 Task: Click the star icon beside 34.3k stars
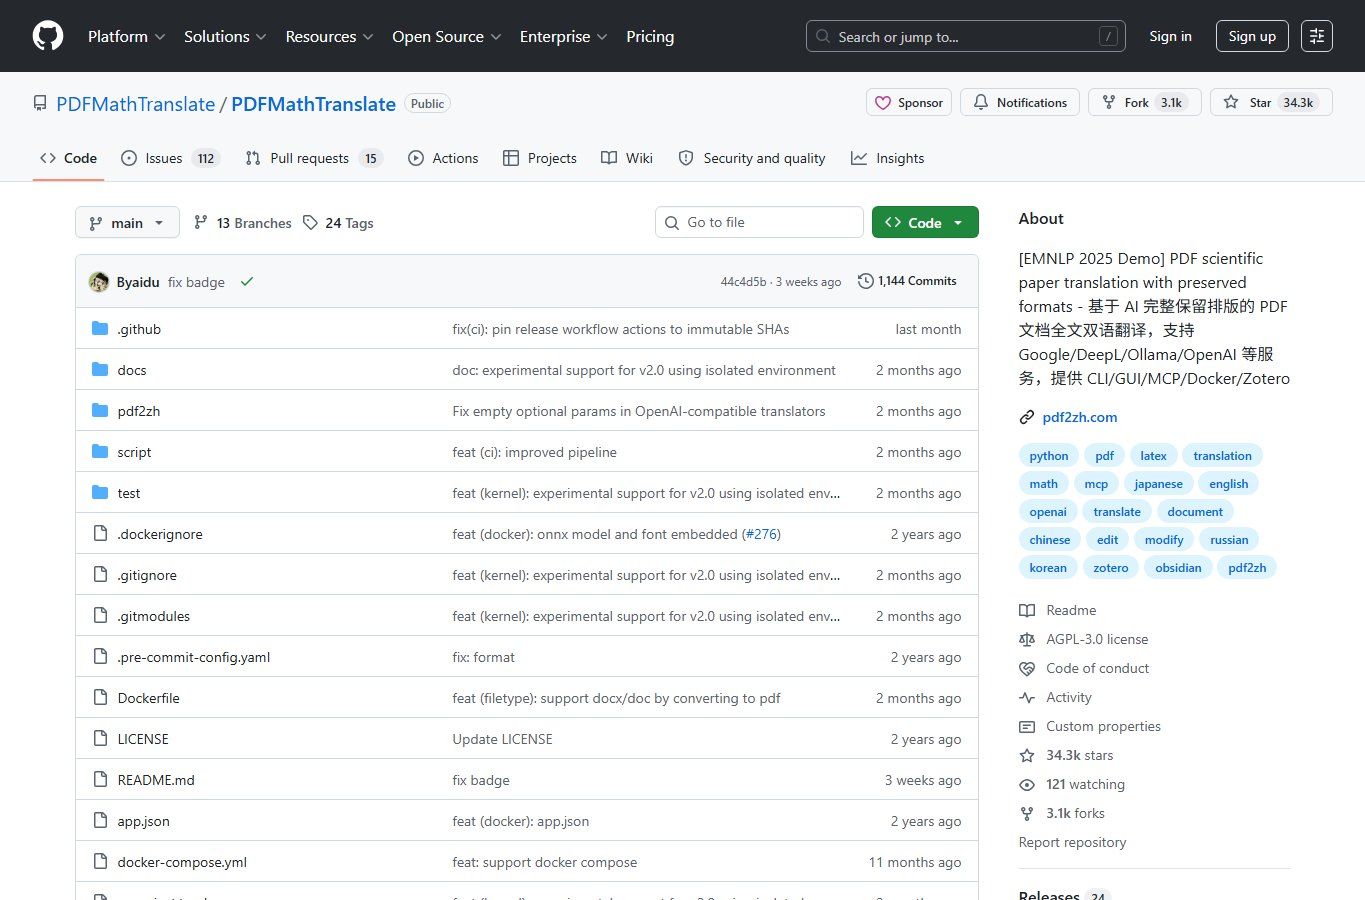(x=1027, y=755)
